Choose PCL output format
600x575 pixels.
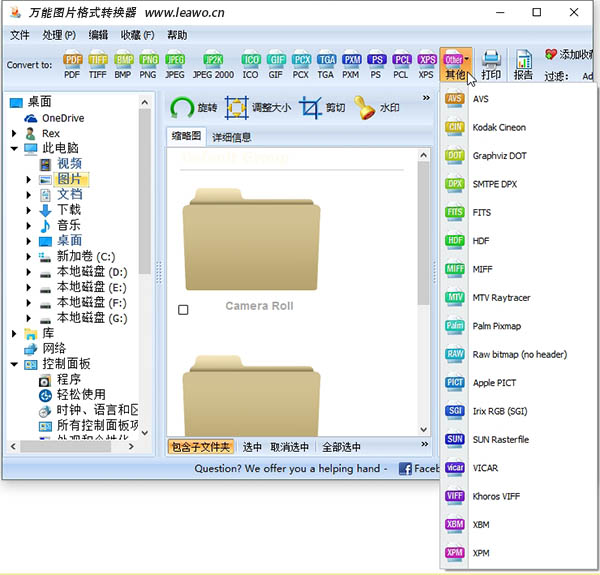pos(401,64)
